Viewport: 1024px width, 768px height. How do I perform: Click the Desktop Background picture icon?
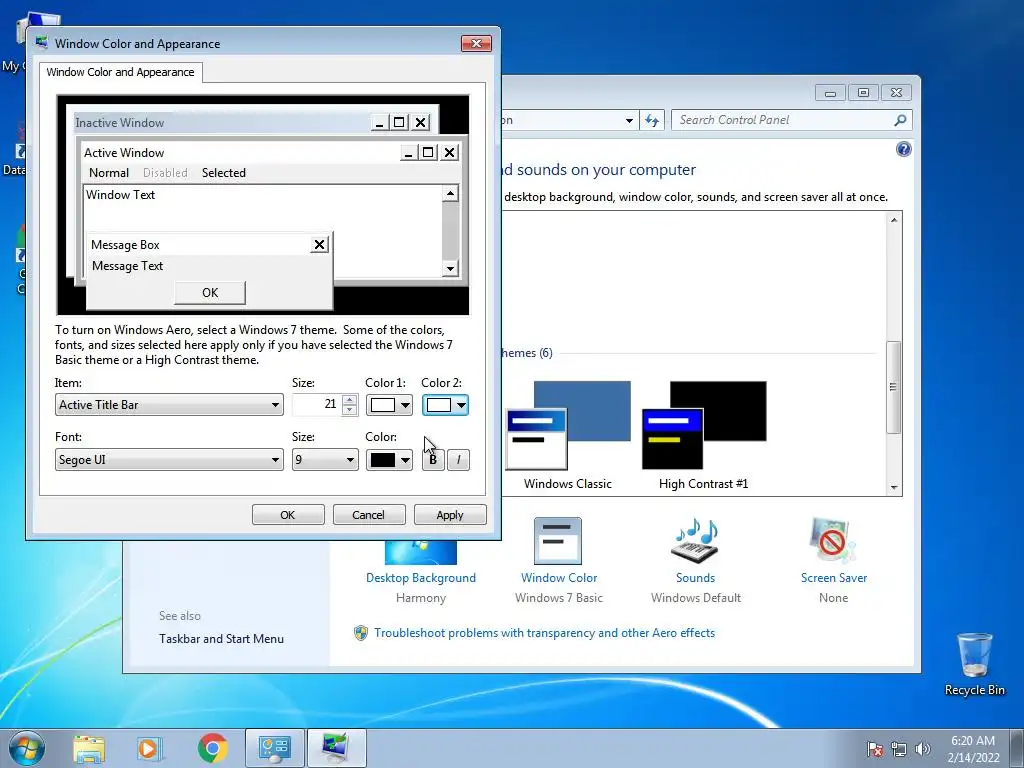coord(421,552)
